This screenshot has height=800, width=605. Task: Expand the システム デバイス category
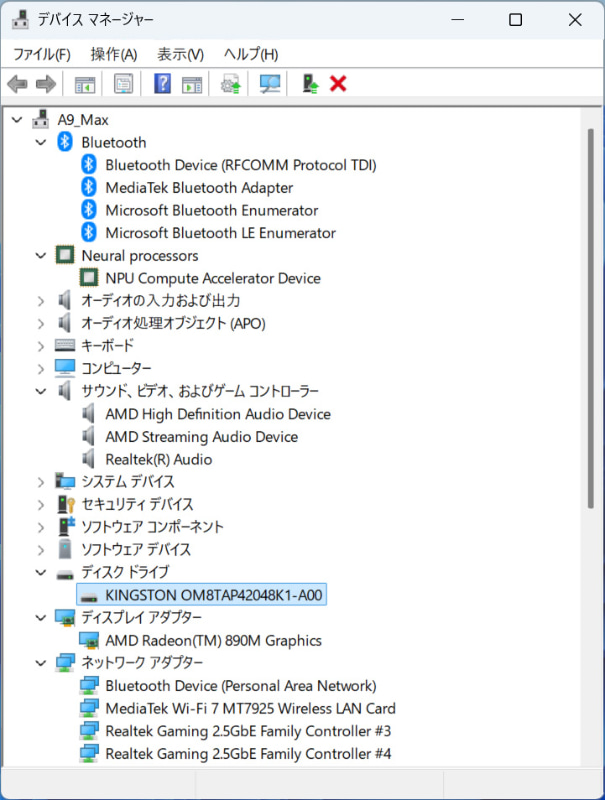pyautogui.click(x=41, y=482)
